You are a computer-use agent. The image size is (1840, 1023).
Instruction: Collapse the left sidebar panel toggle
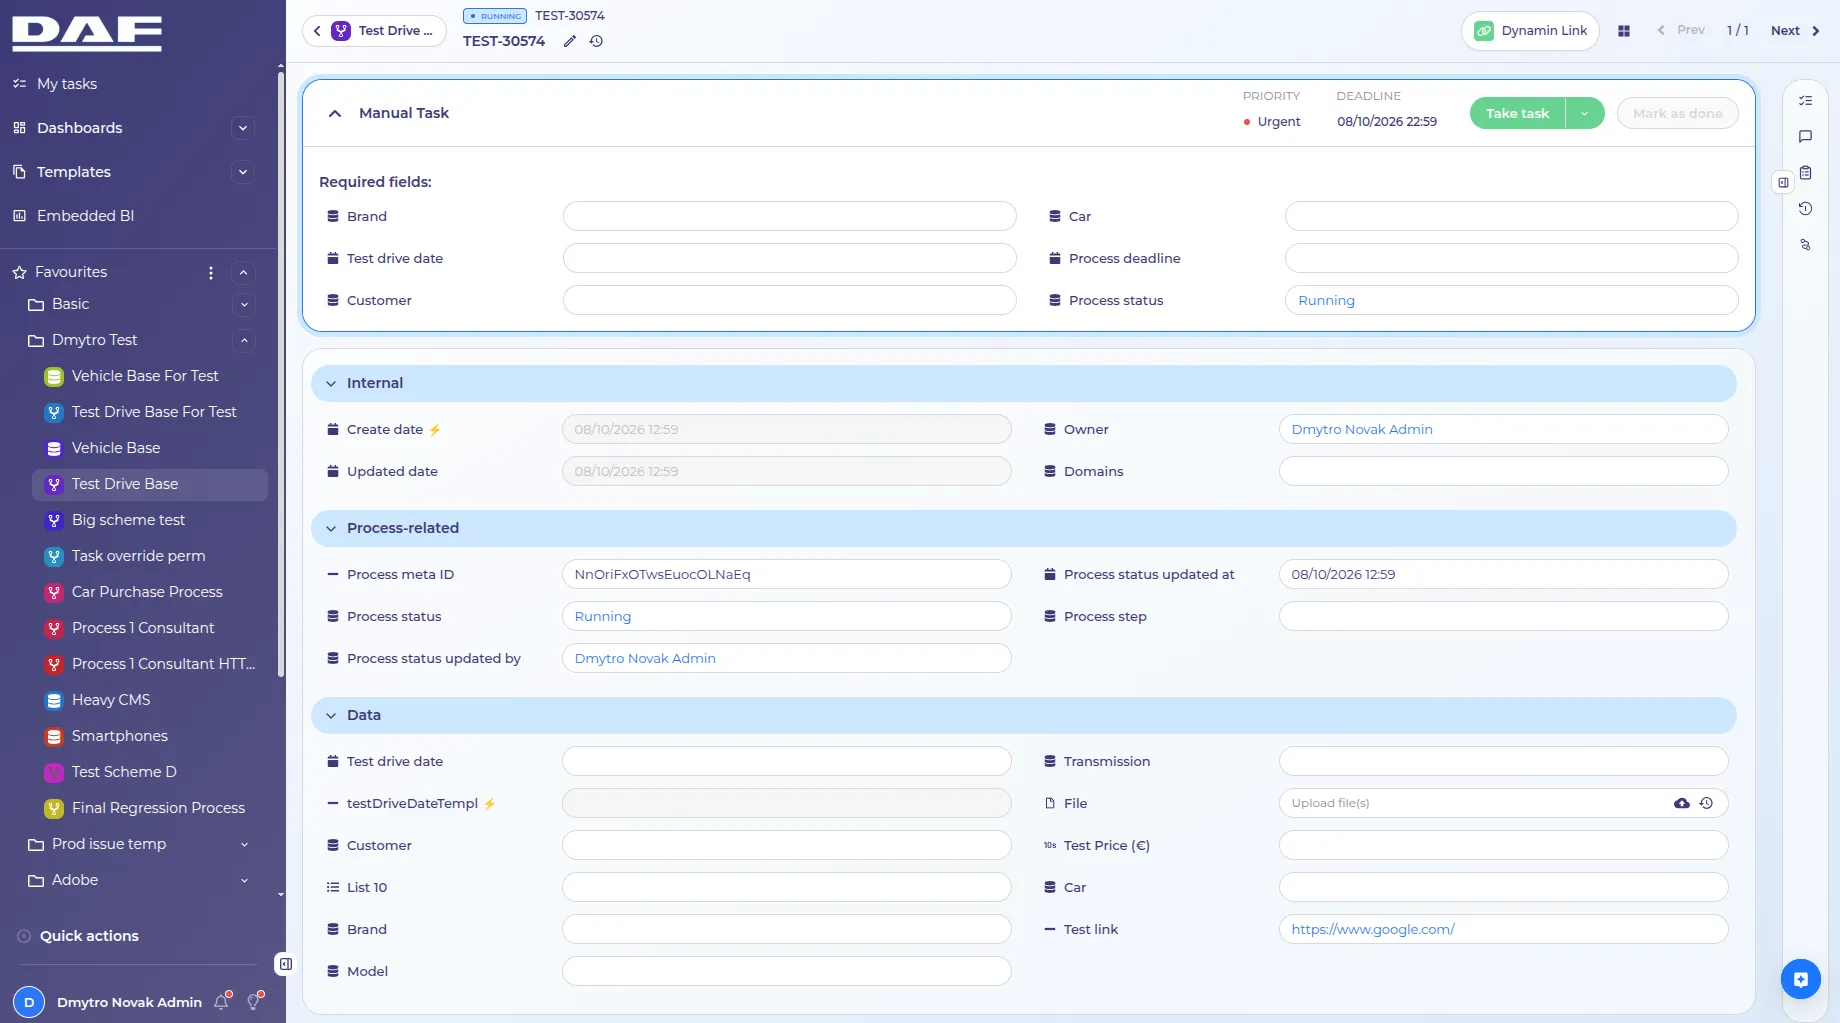coord(285,964)
